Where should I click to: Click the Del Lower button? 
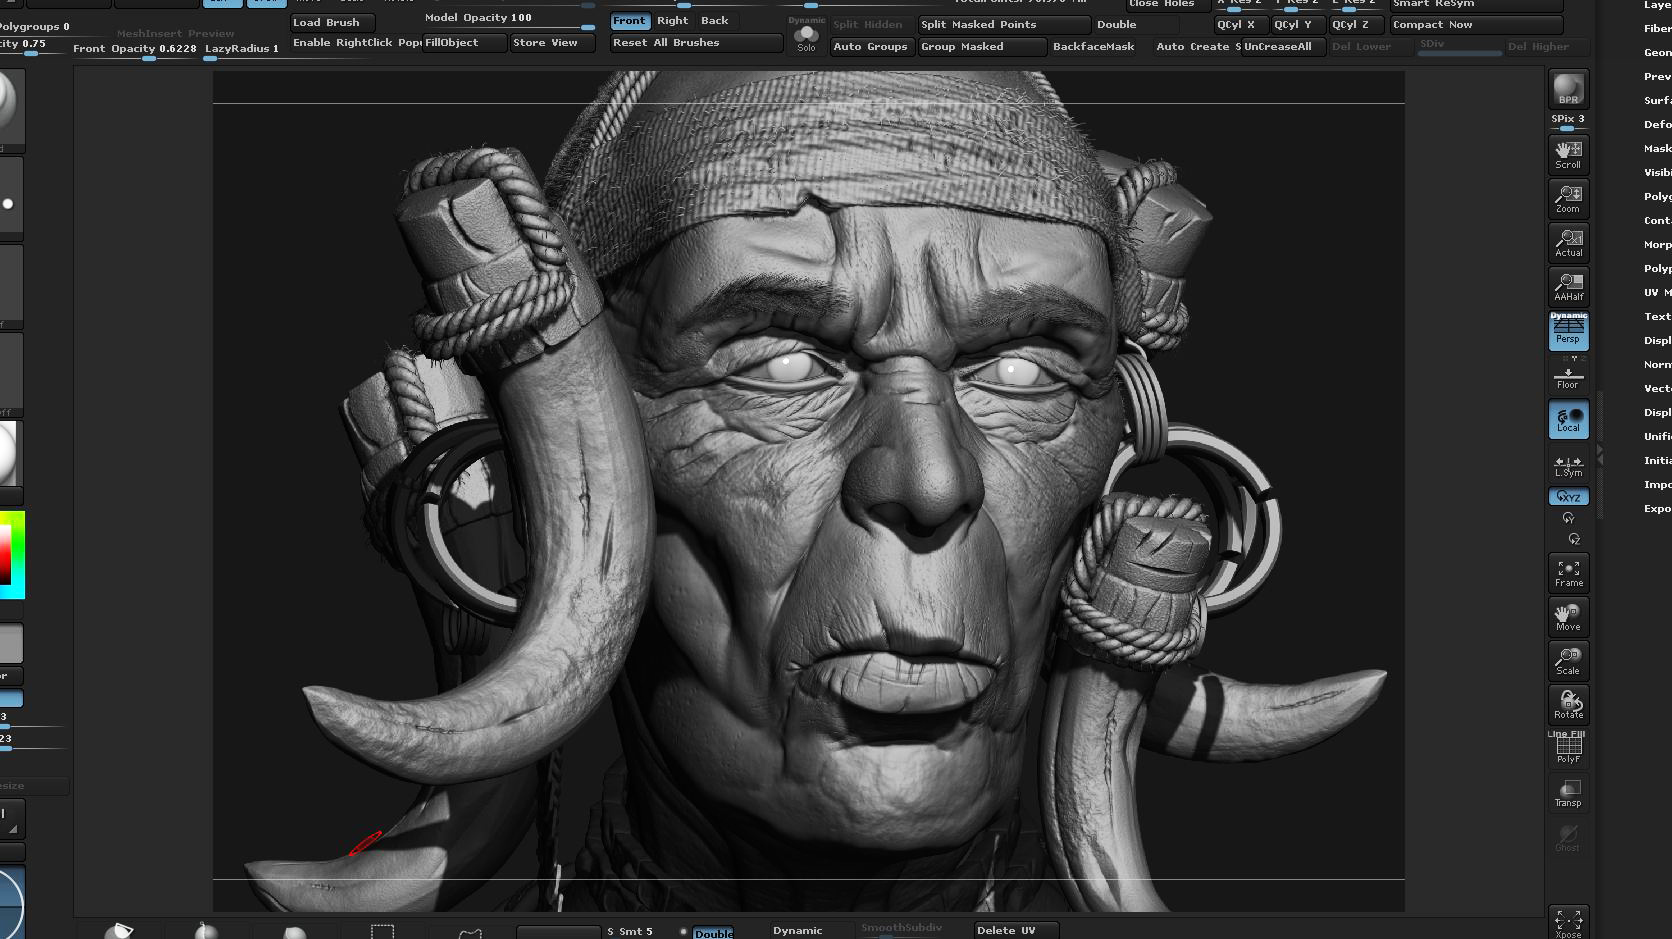coord(1371,47)
